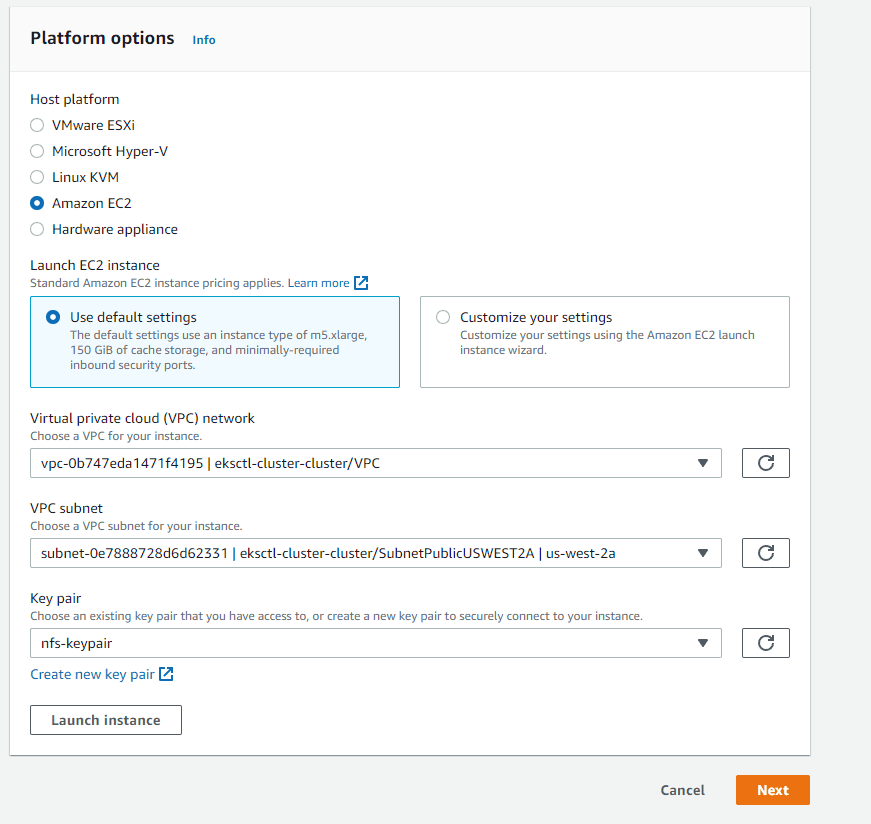
Task: Expand the VPC subnet dropdown
Action: click(x=375, y=553)
